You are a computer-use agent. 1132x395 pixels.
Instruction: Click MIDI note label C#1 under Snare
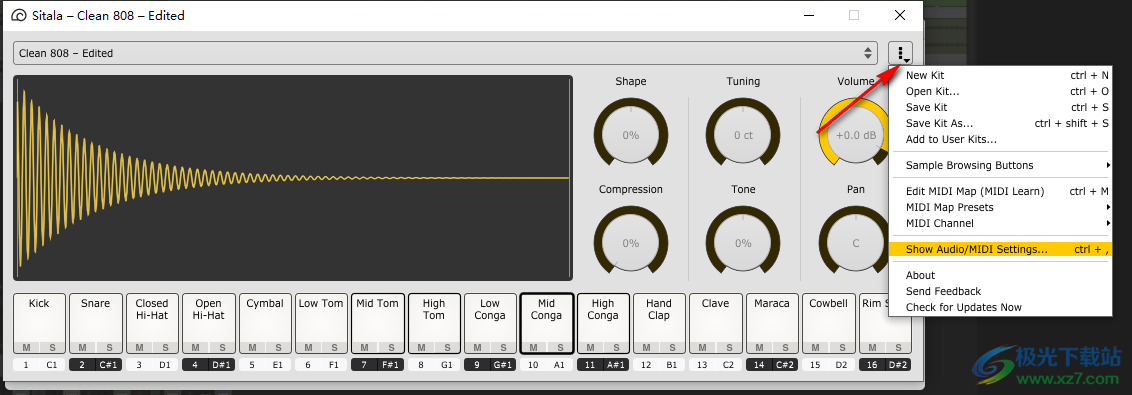108,365
